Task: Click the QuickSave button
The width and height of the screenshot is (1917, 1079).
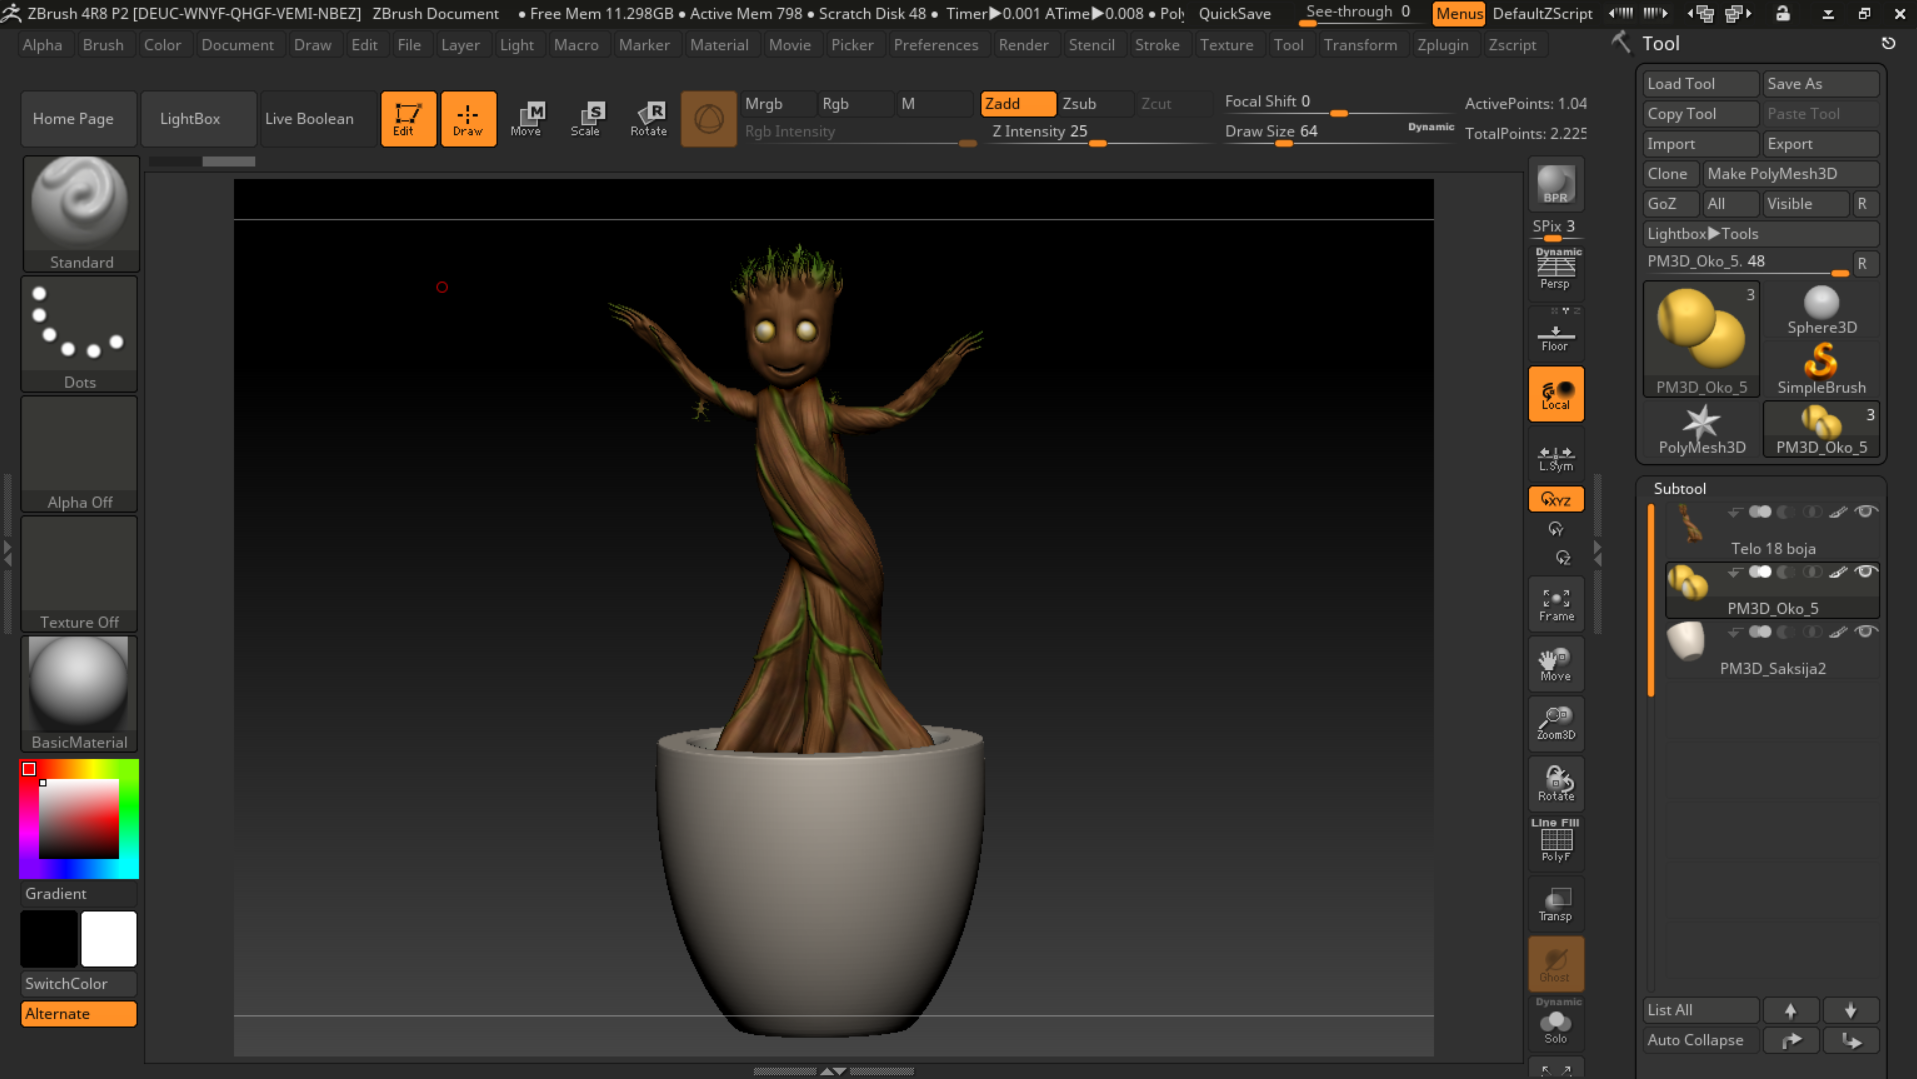Action: coord(1234,14)
